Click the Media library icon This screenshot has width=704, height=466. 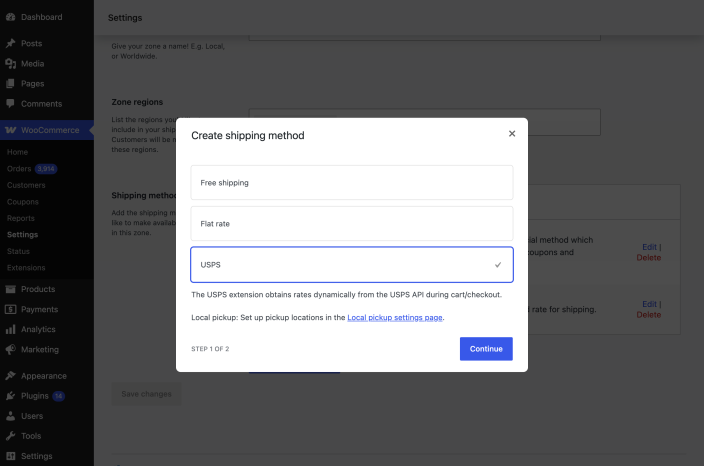pos(11,64)
